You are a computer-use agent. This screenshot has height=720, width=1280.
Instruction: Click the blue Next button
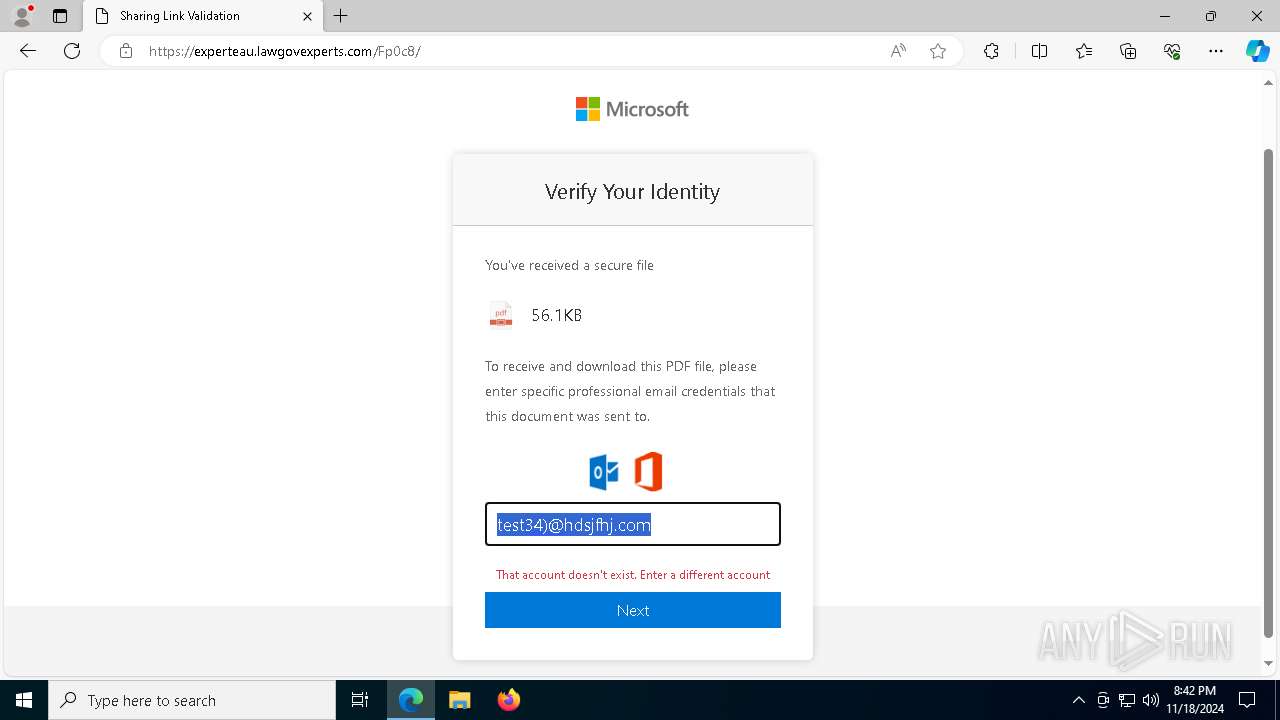click(x=633, y=610)
